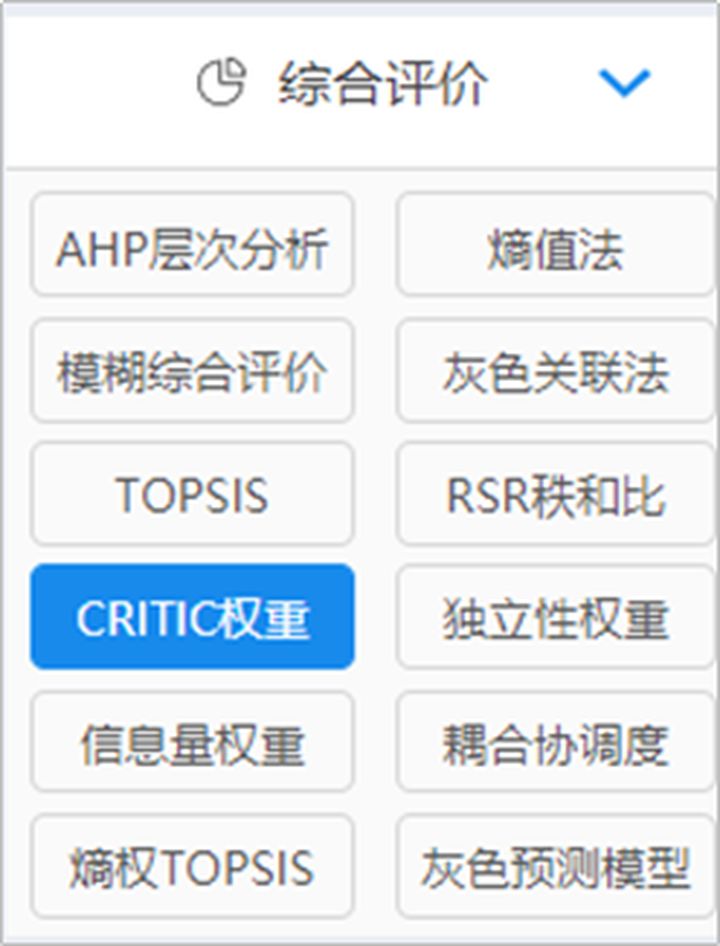Viewport: 720px width, 946px height.
Task: Open 模糊综合评价 analysis
Action: (x=192, y=370)
